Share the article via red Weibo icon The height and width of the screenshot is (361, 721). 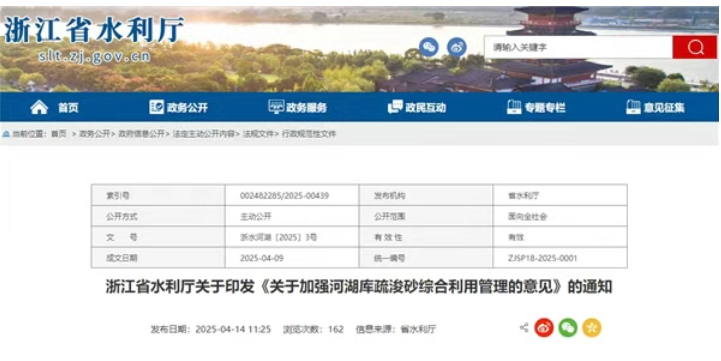[544, 328]
